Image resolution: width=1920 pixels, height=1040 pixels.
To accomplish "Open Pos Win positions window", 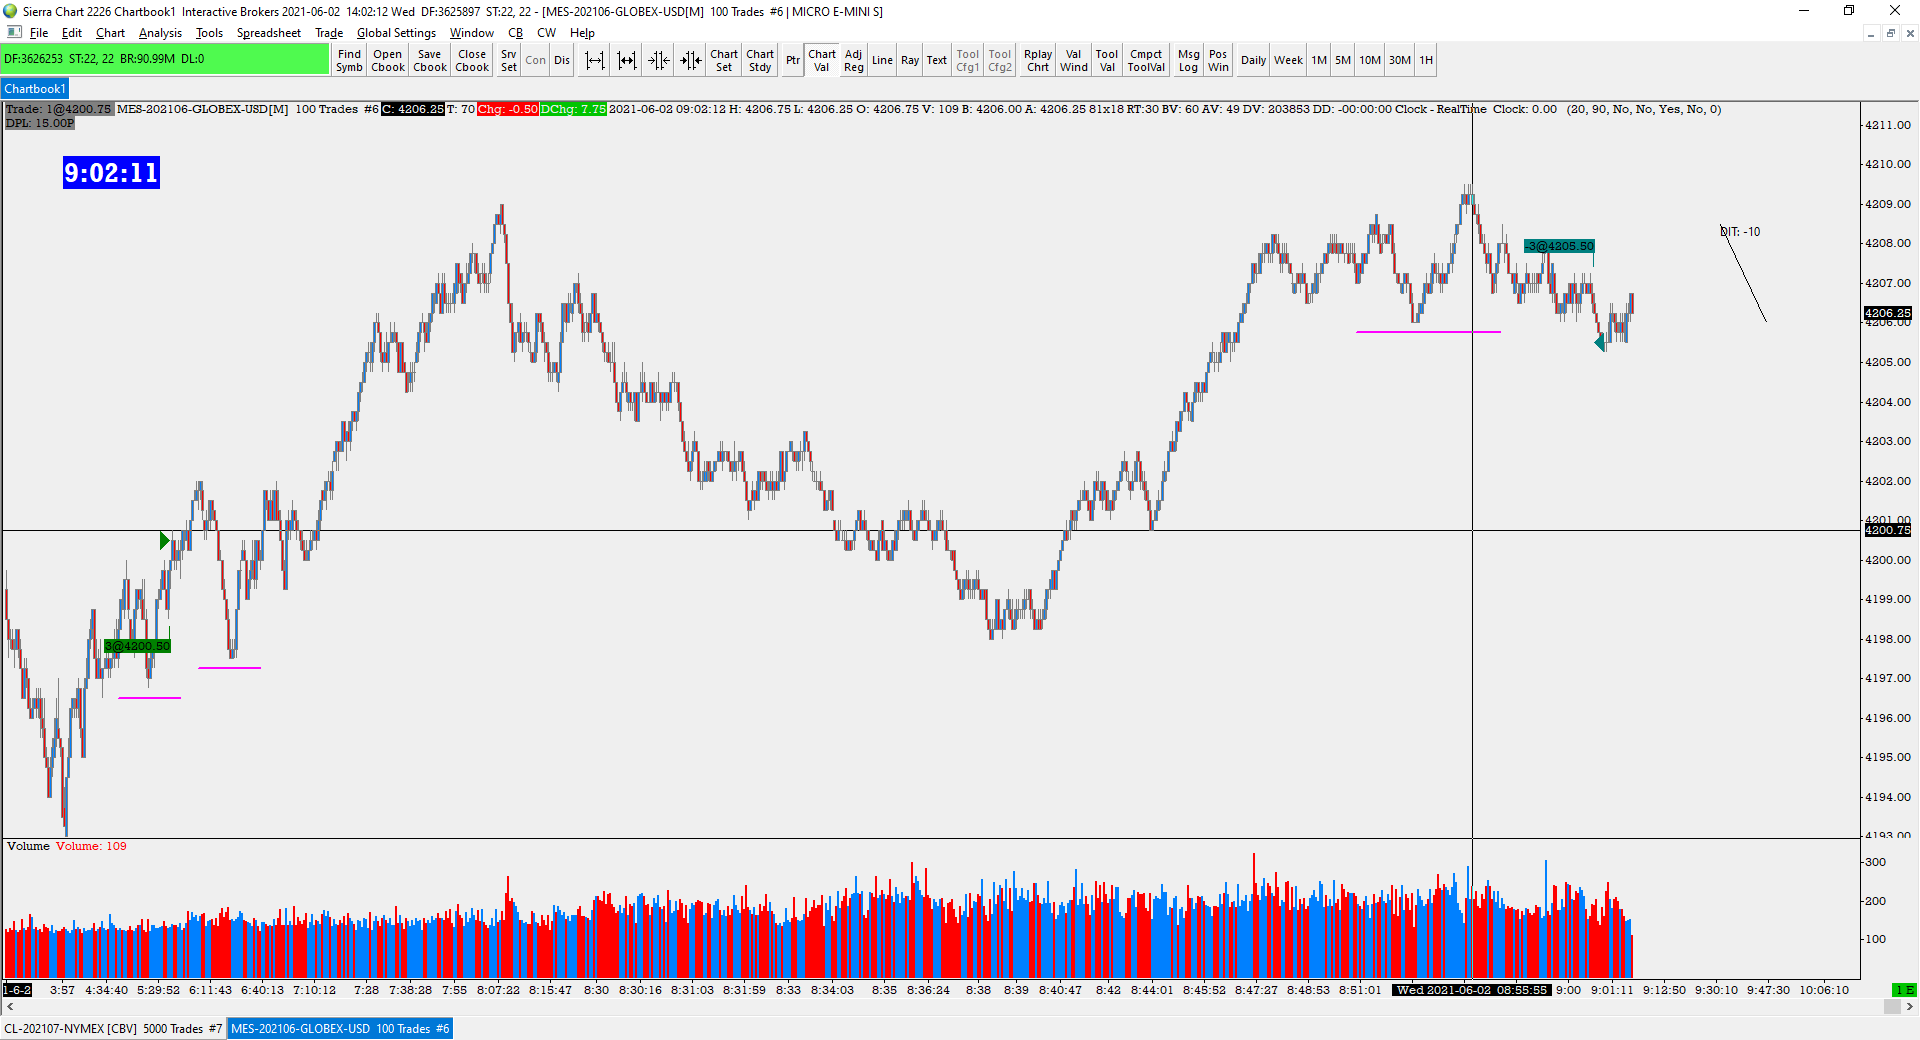I will pos(1218,61).
